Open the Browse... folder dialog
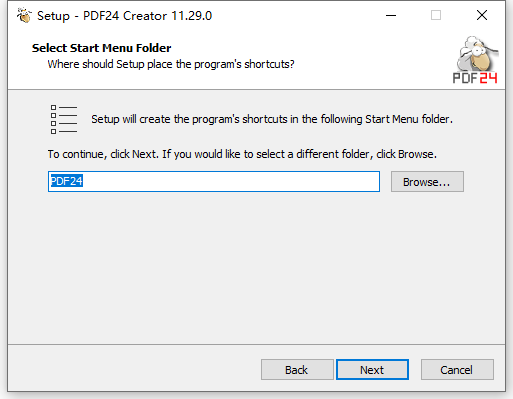Image resolution: width=513 pixels, height=399 pixels. (x=427, y=182)
